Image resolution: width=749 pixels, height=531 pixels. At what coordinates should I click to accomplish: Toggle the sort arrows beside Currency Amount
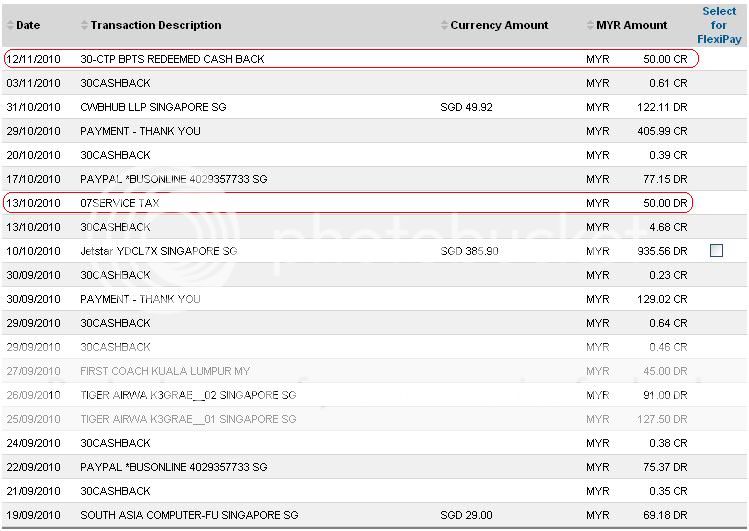tap(444, 25)
